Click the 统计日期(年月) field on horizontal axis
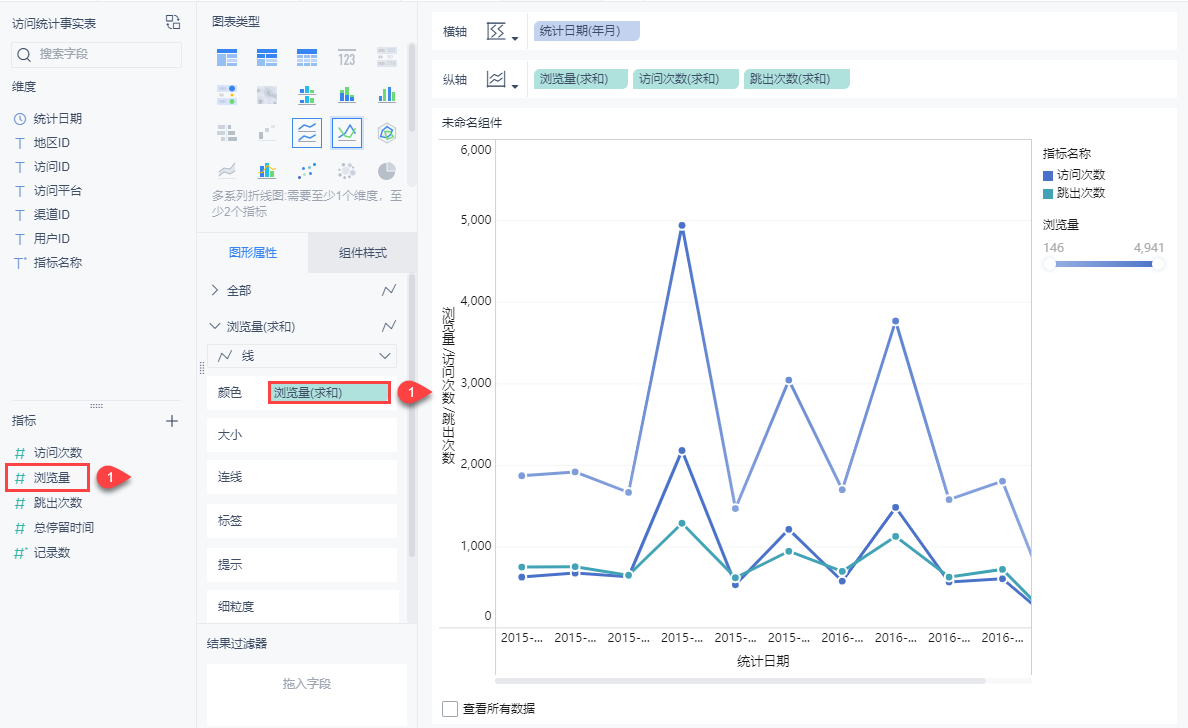The width and height of the screenshot is (1188, 728). (x=586, y=31)
